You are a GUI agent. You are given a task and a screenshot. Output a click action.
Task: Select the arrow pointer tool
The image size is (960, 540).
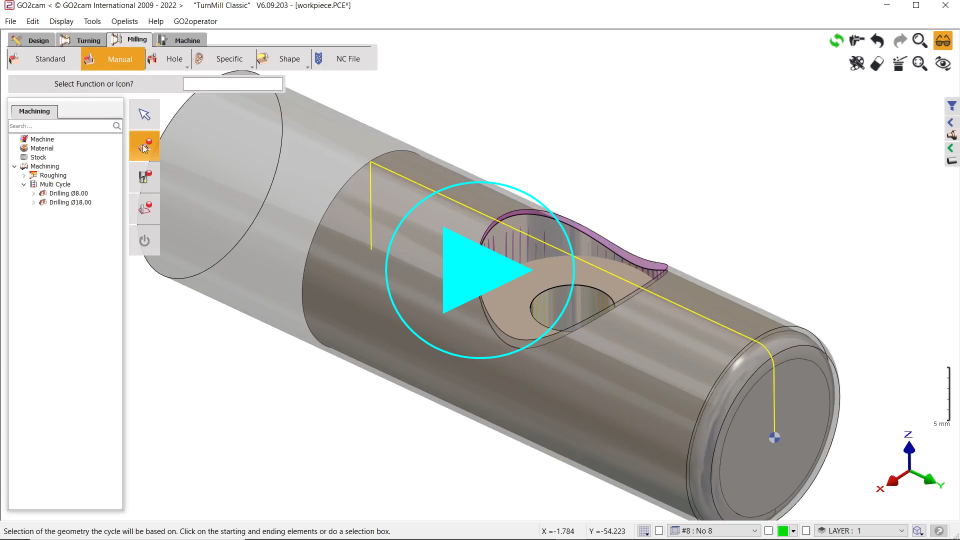[x=144, y=115]
